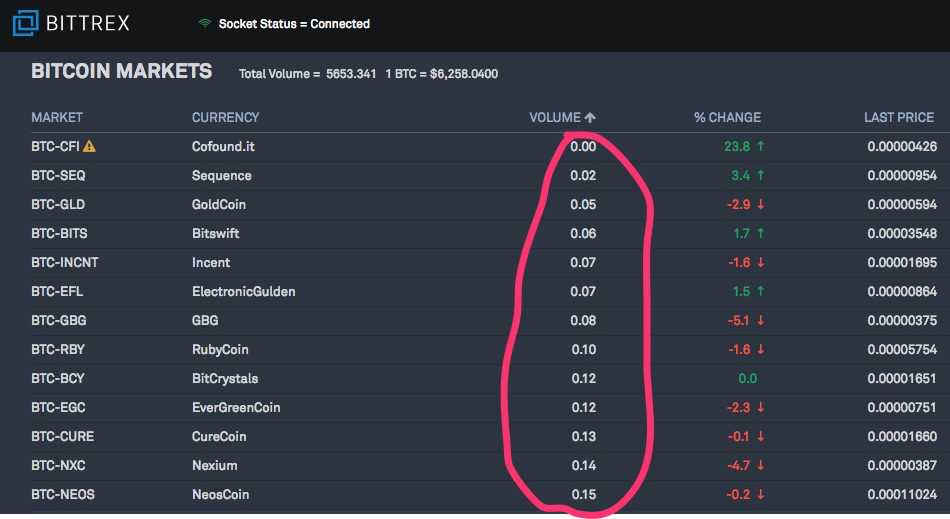Select the Nexium currency name

[x=214, y=466]
